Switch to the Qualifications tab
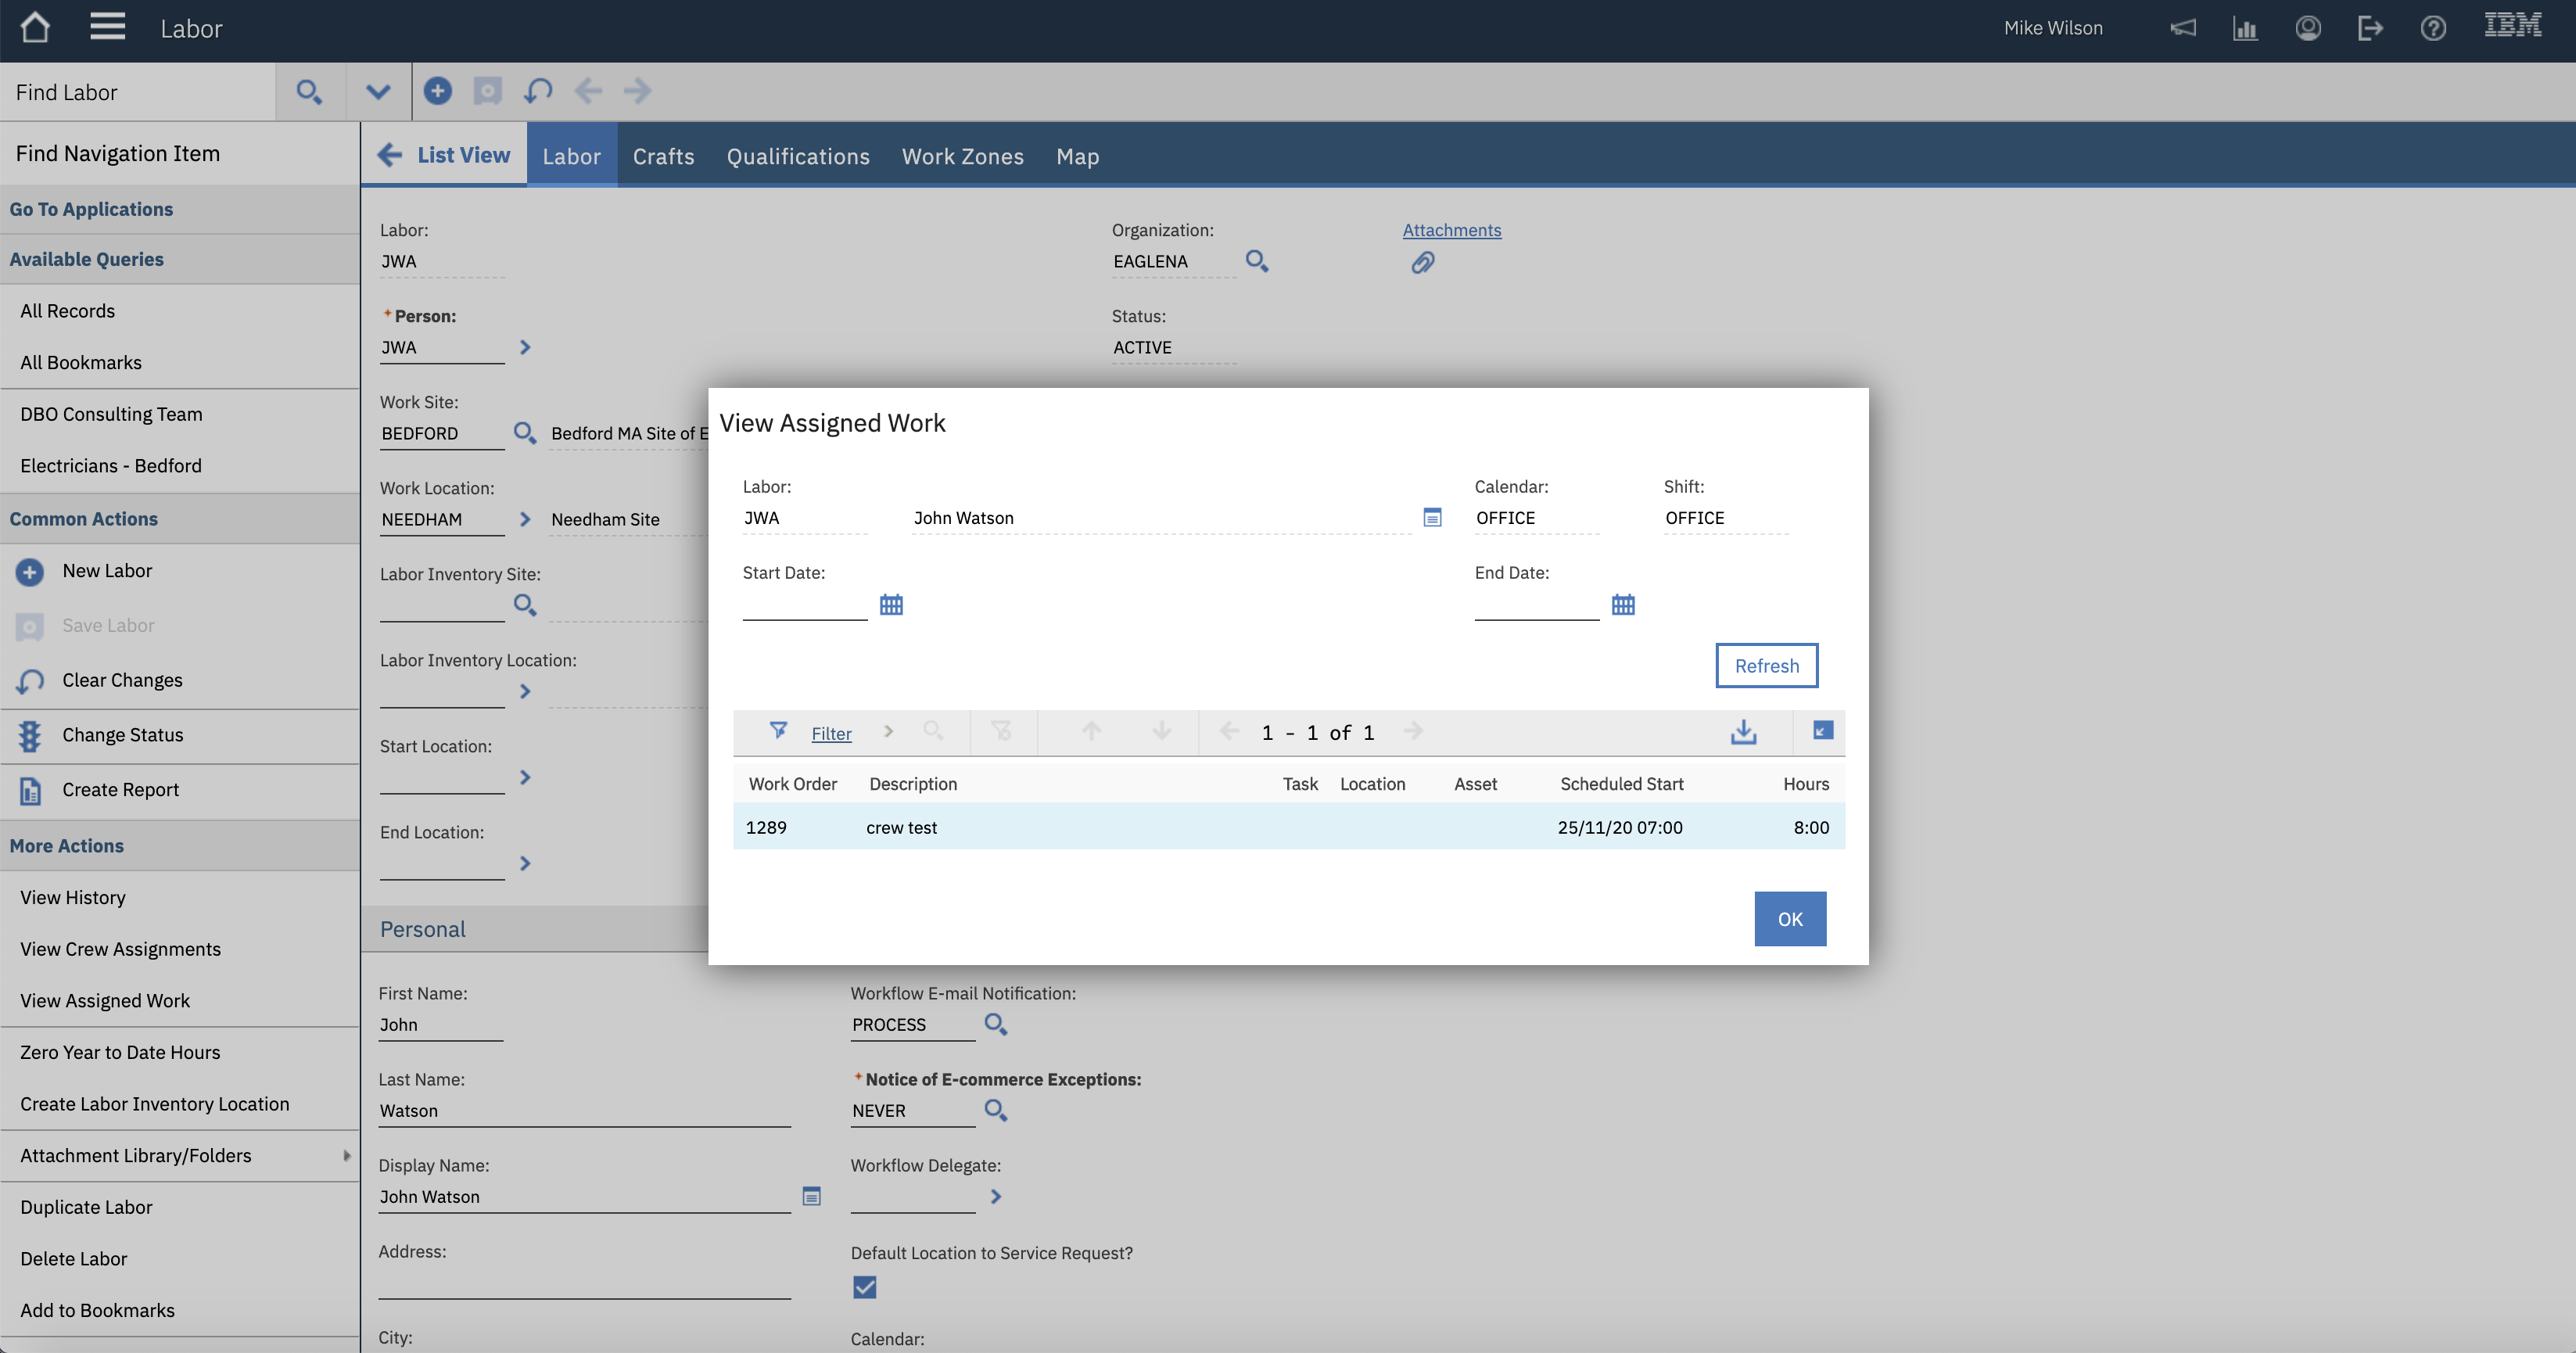2576x1353 pixels. [x=797, y=156]
